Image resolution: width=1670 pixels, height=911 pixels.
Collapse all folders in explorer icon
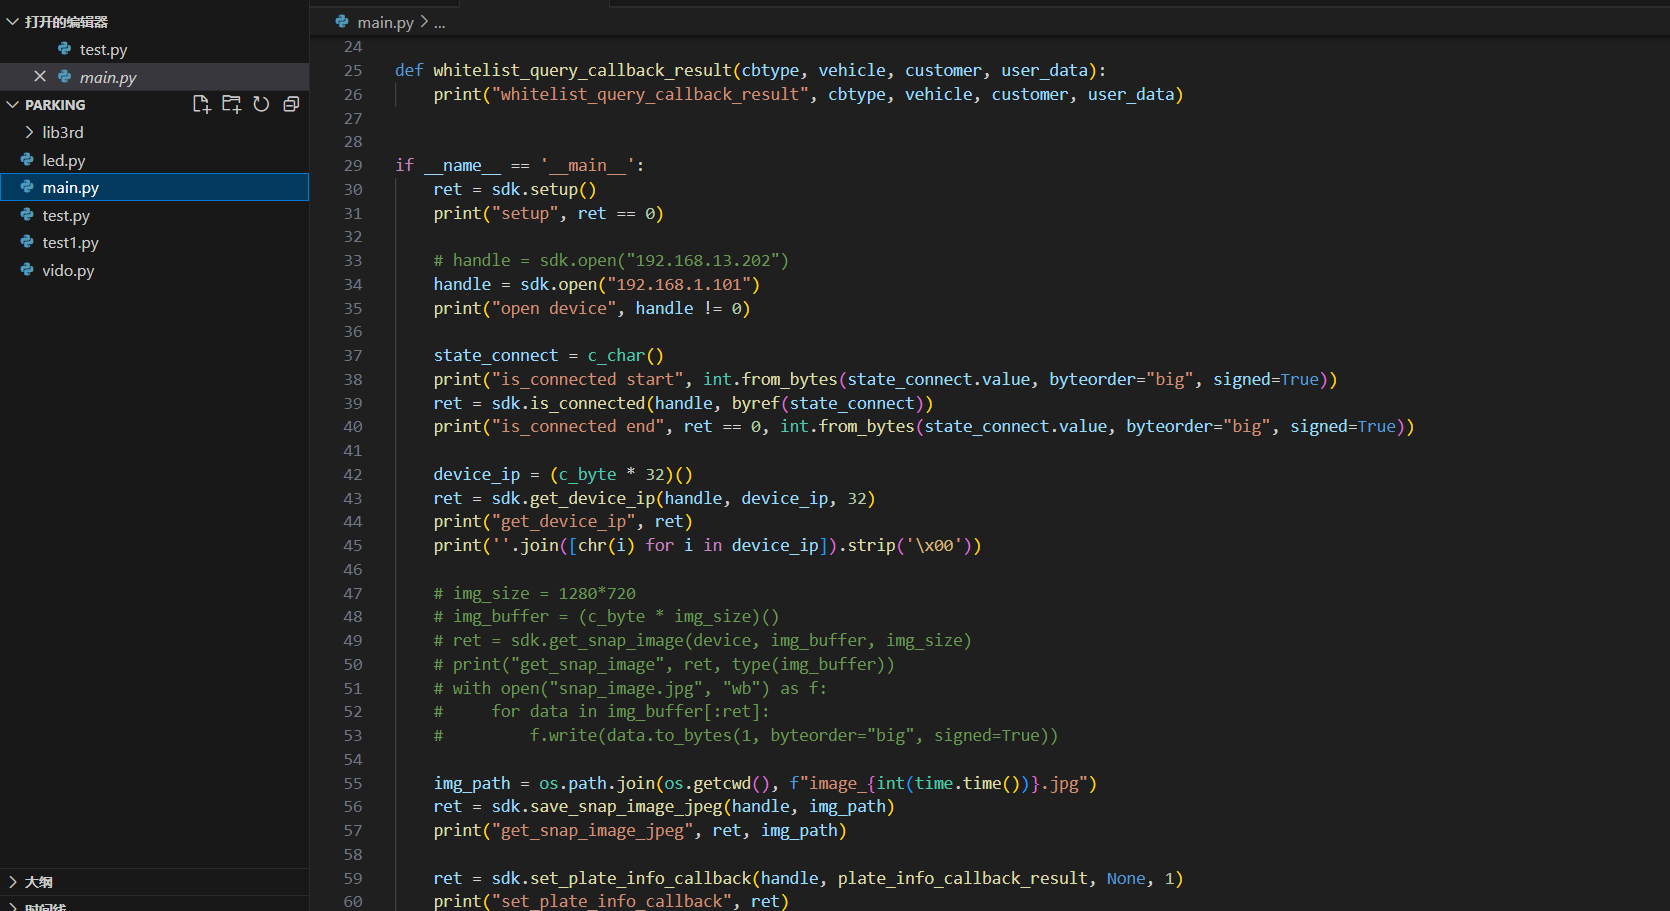click(x=291, y=104)
